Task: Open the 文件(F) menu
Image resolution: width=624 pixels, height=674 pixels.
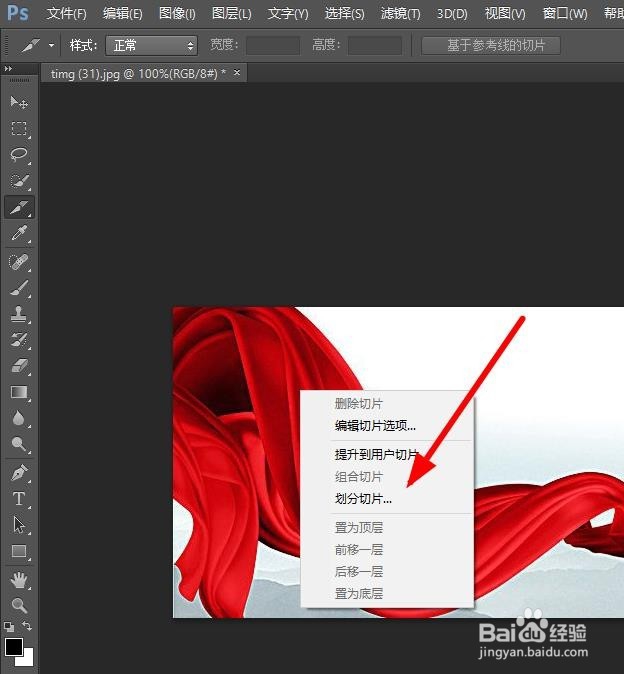Action: pos(67,14)
